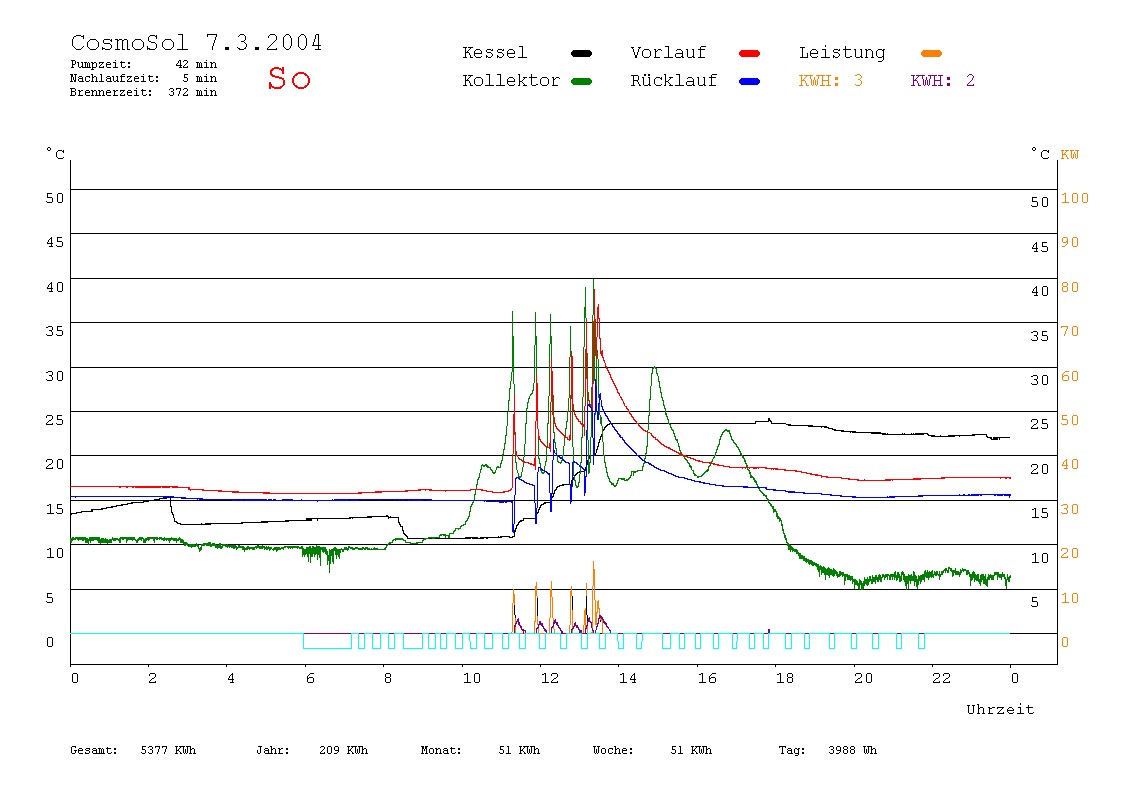1148x812 pixels.
Task: Click the left °C unit label
Action: pos(56,154)
